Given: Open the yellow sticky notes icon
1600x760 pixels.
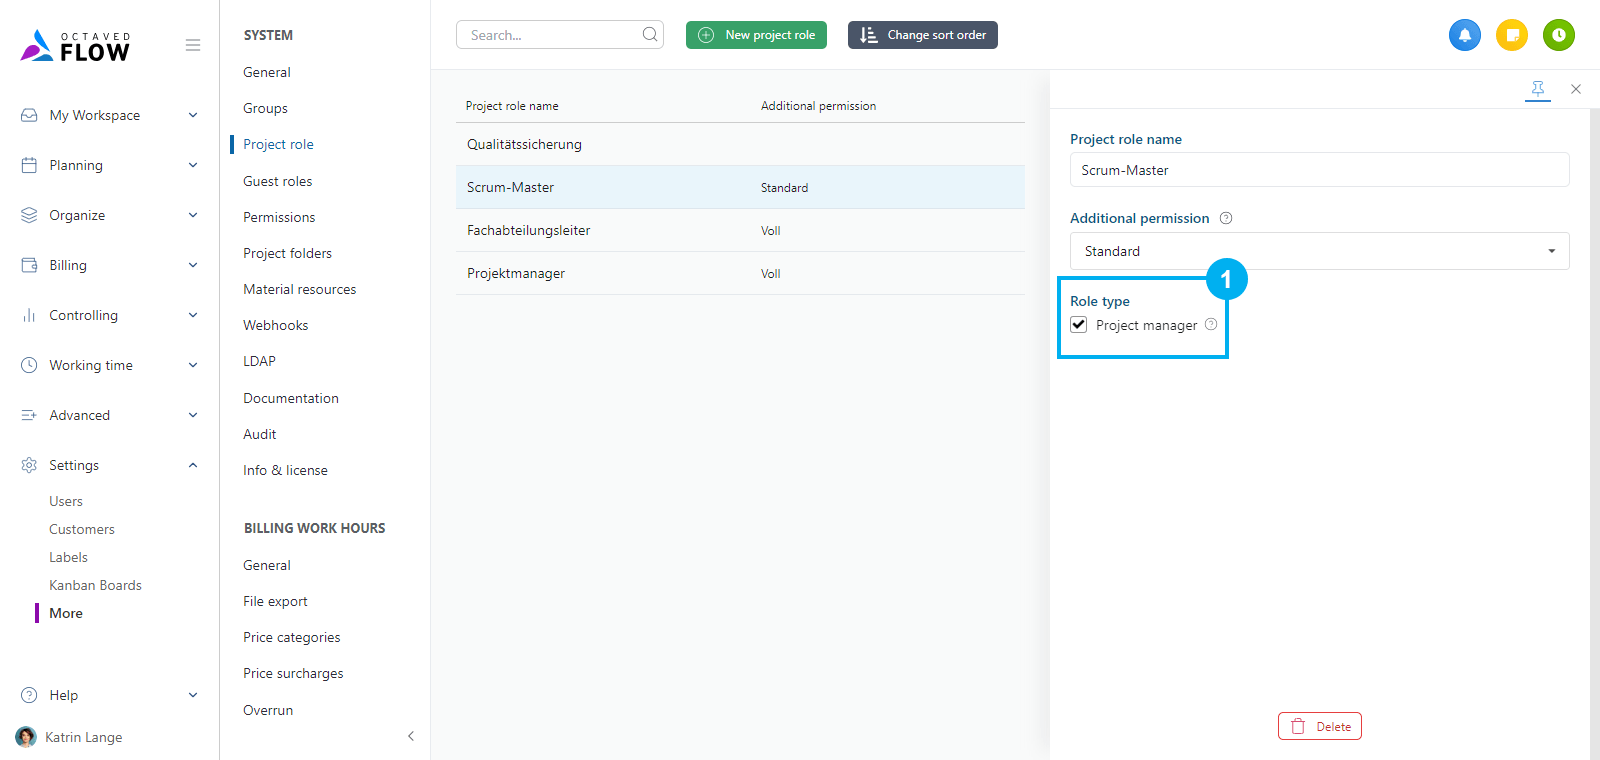Looking at the screenshot, I should click(1512, 35).
